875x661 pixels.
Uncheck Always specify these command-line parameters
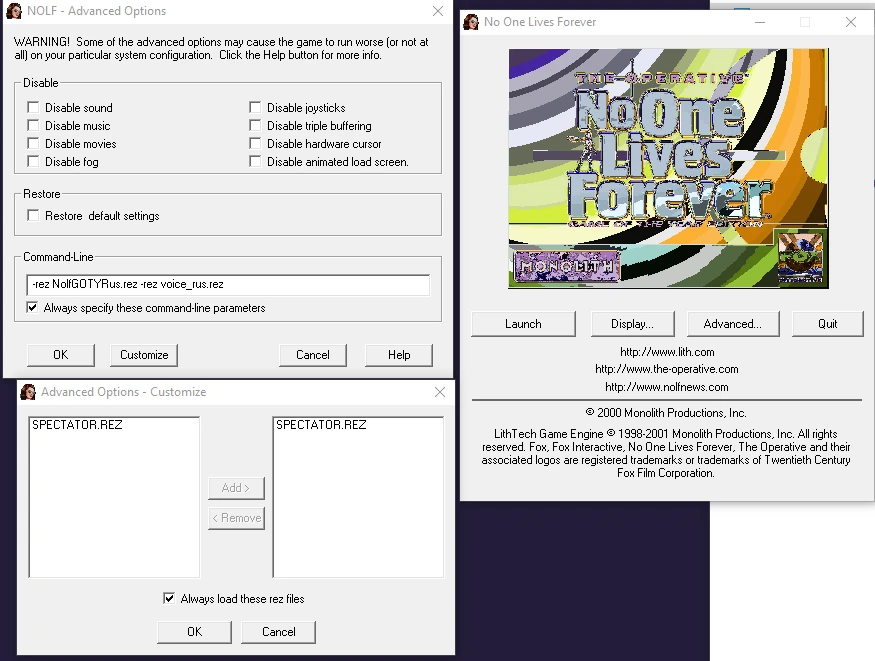32,307
